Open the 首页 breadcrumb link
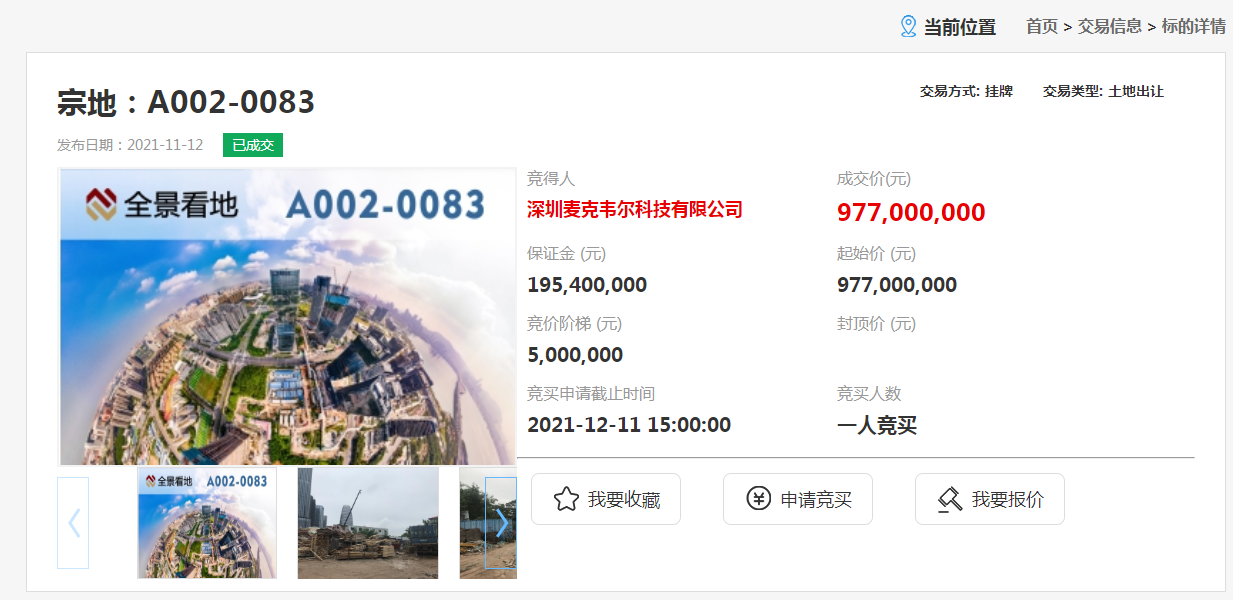 click(x=1042, y=27)
